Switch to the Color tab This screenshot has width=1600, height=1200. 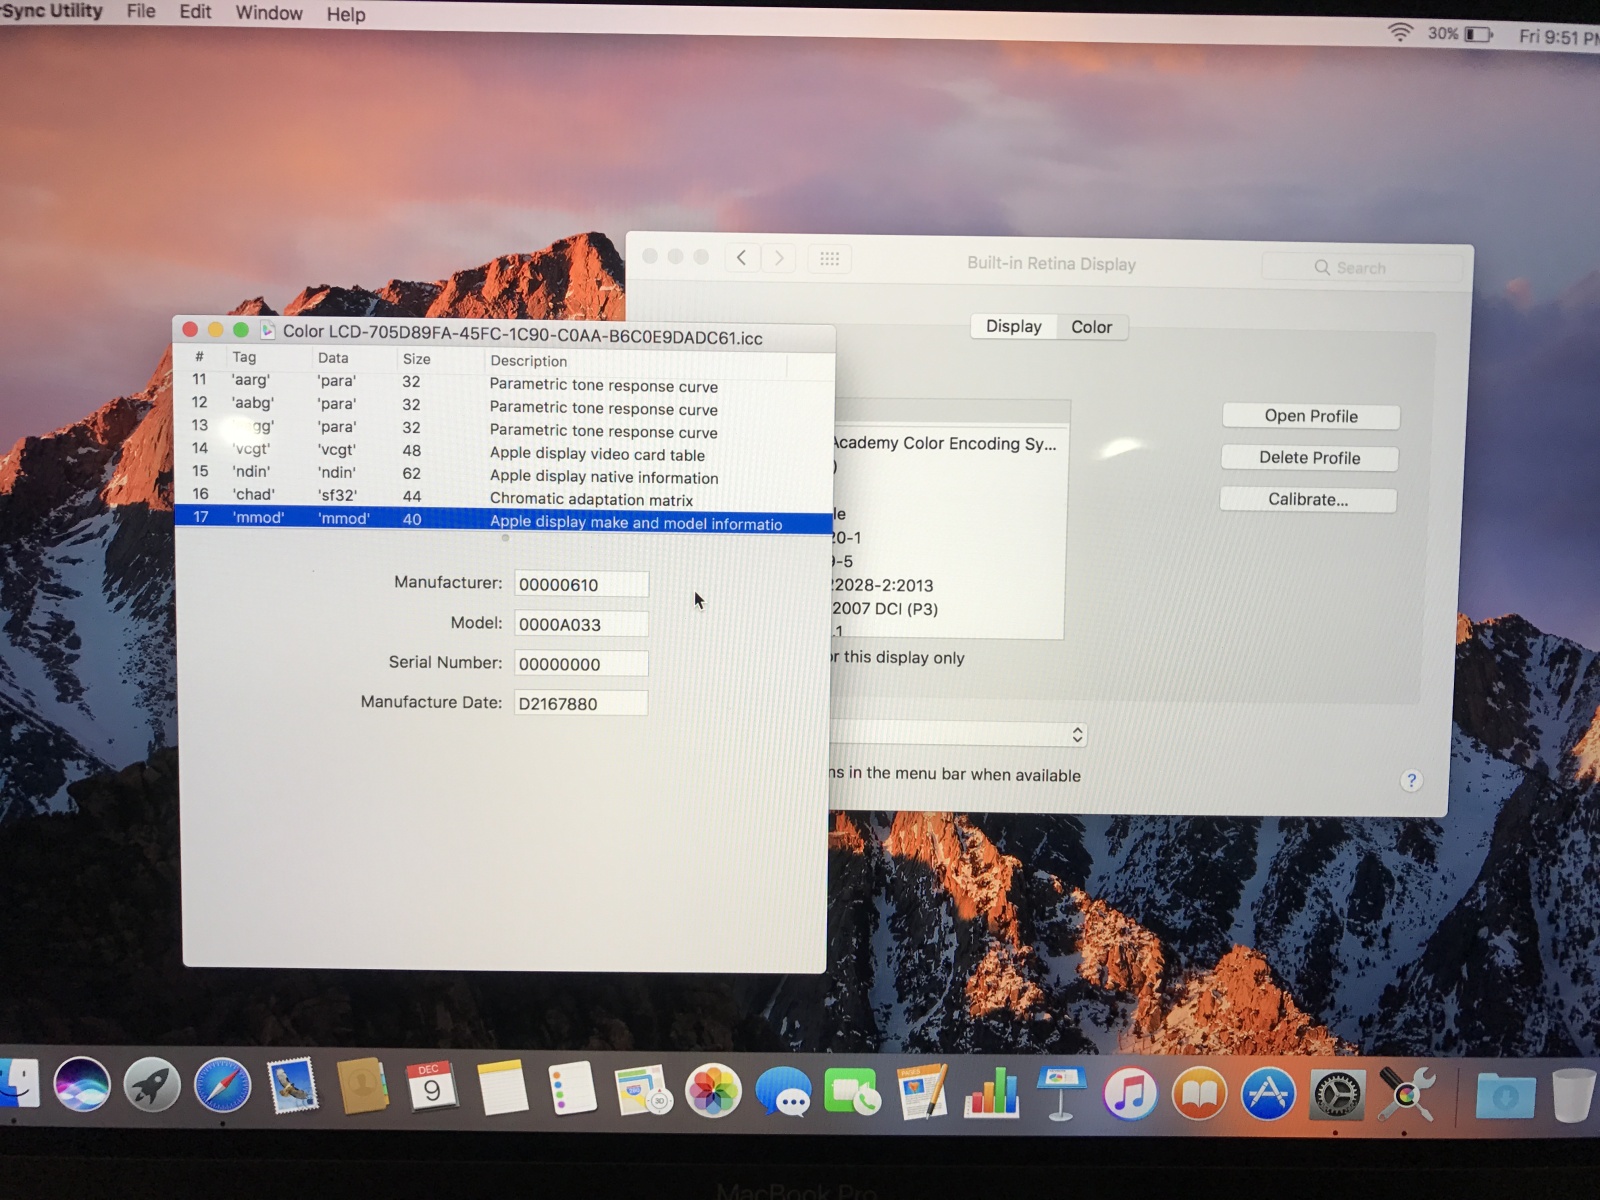coord(1091,327)
